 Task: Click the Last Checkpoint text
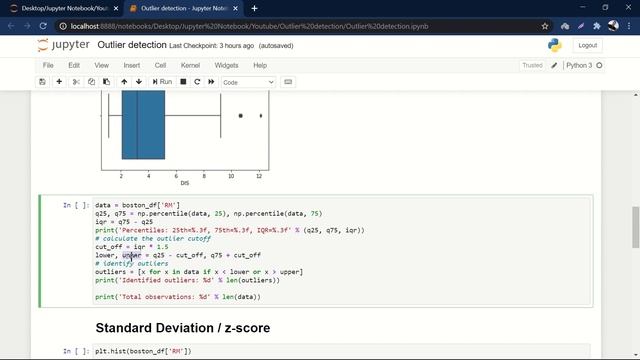pyautogui.click(x=211, y=46)
